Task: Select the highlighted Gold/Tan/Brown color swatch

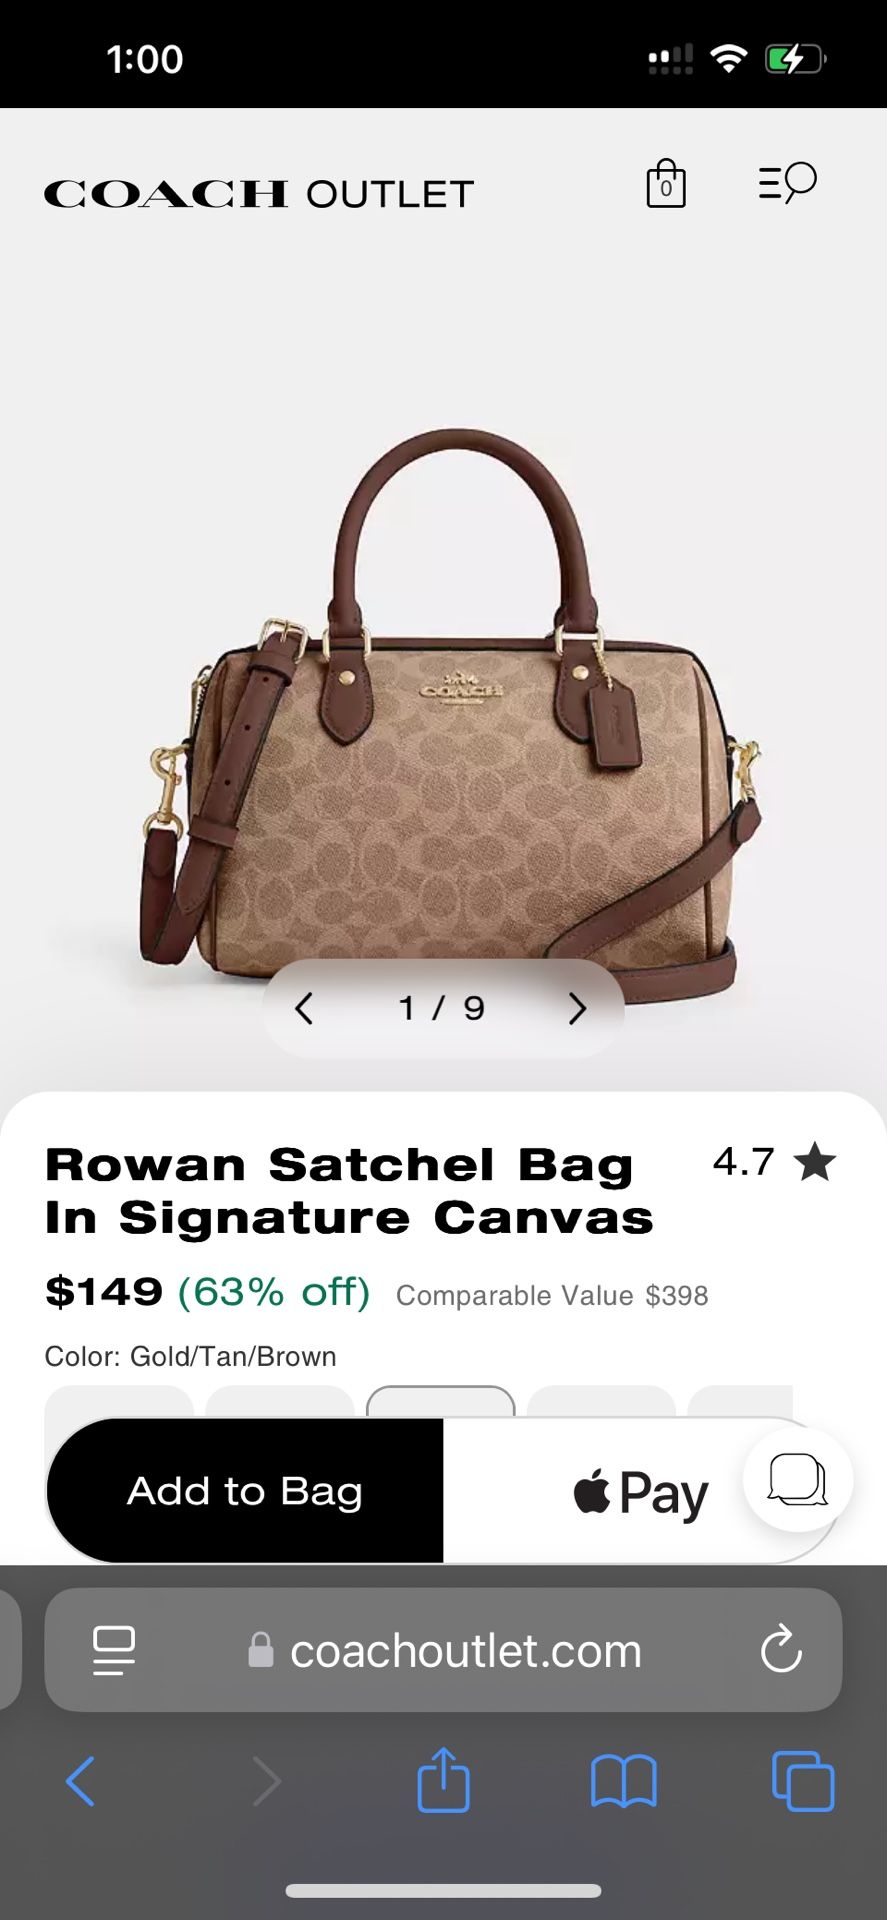Action: pos(441,1401)
